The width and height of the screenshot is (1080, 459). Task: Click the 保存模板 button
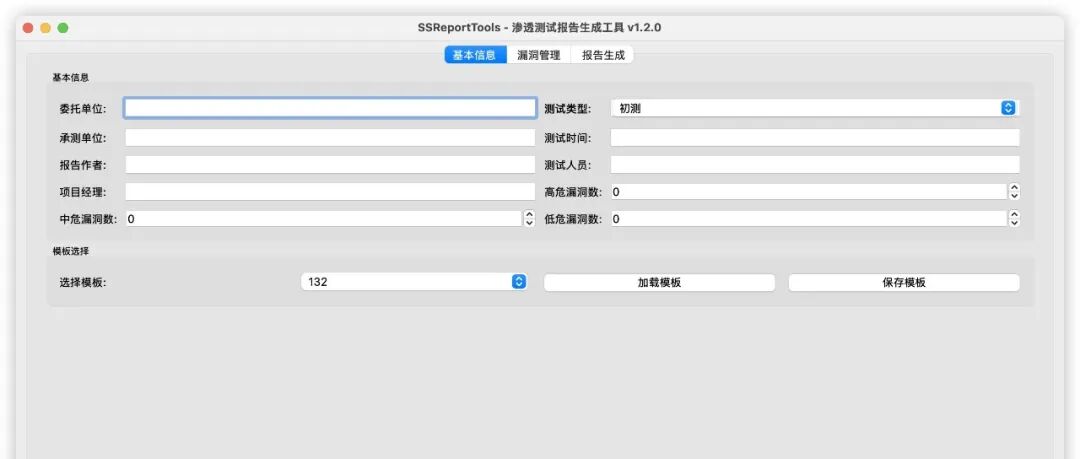pyautogui.click(x=904, y=283)
